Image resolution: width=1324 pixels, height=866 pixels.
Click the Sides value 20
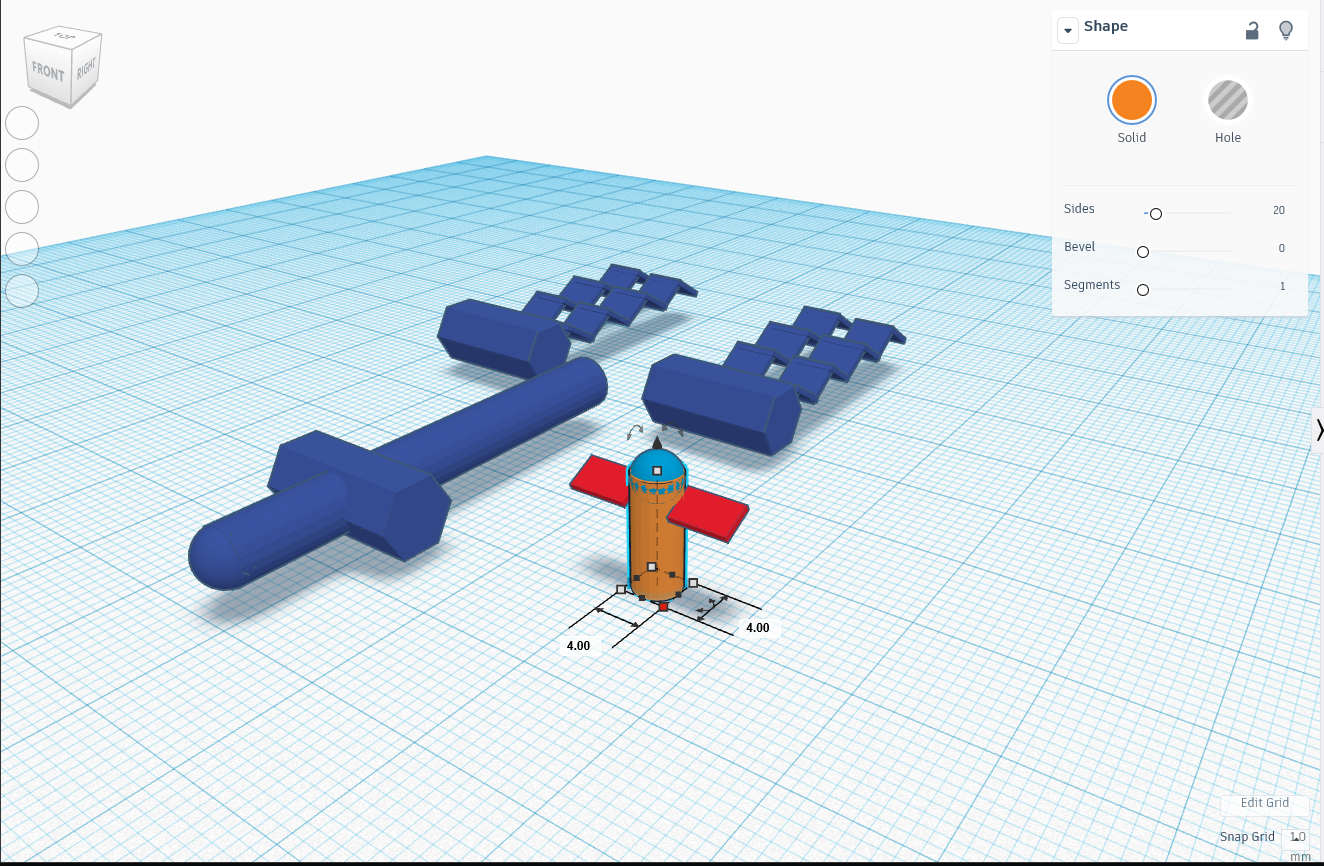point(1278,210)
